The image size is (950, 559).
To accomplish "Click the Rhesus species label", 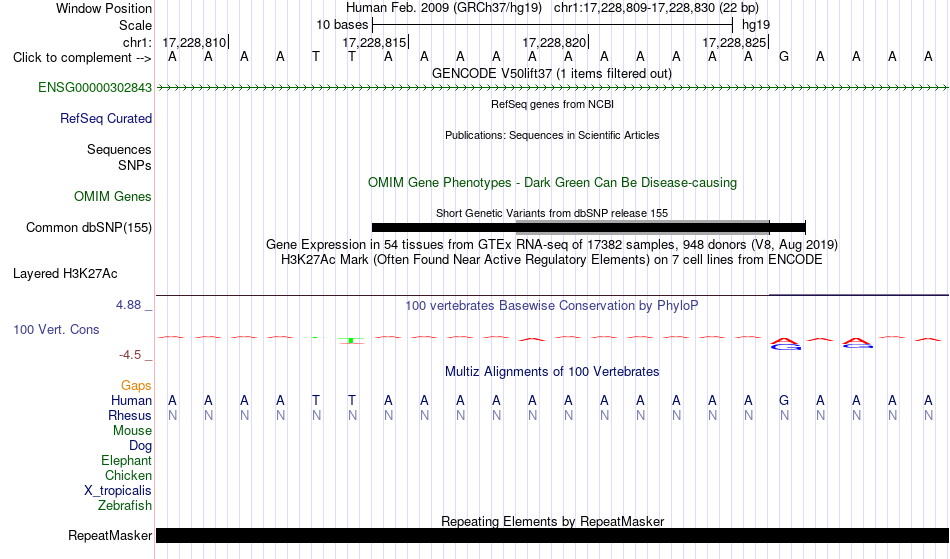I will [130, 415].
